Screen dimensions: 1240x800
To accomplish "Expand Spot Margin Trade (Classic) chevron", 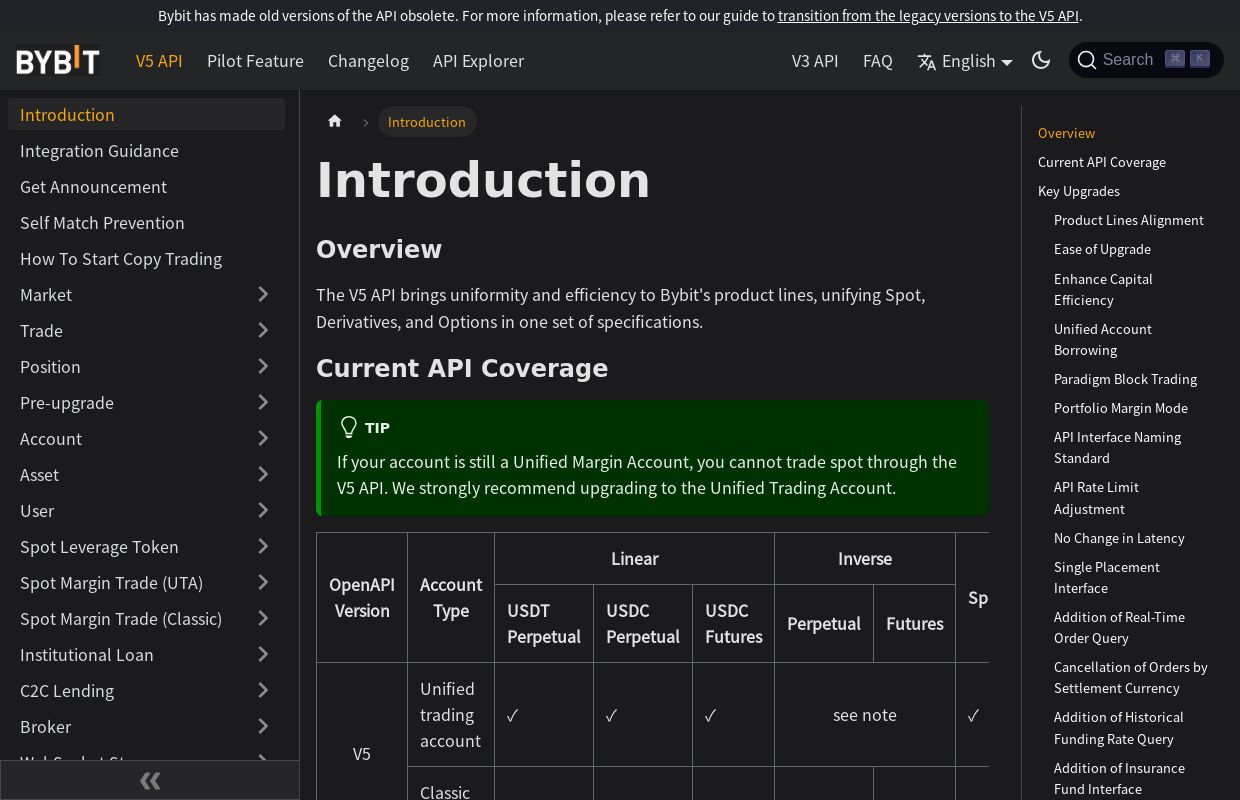I will pos(263,618).
